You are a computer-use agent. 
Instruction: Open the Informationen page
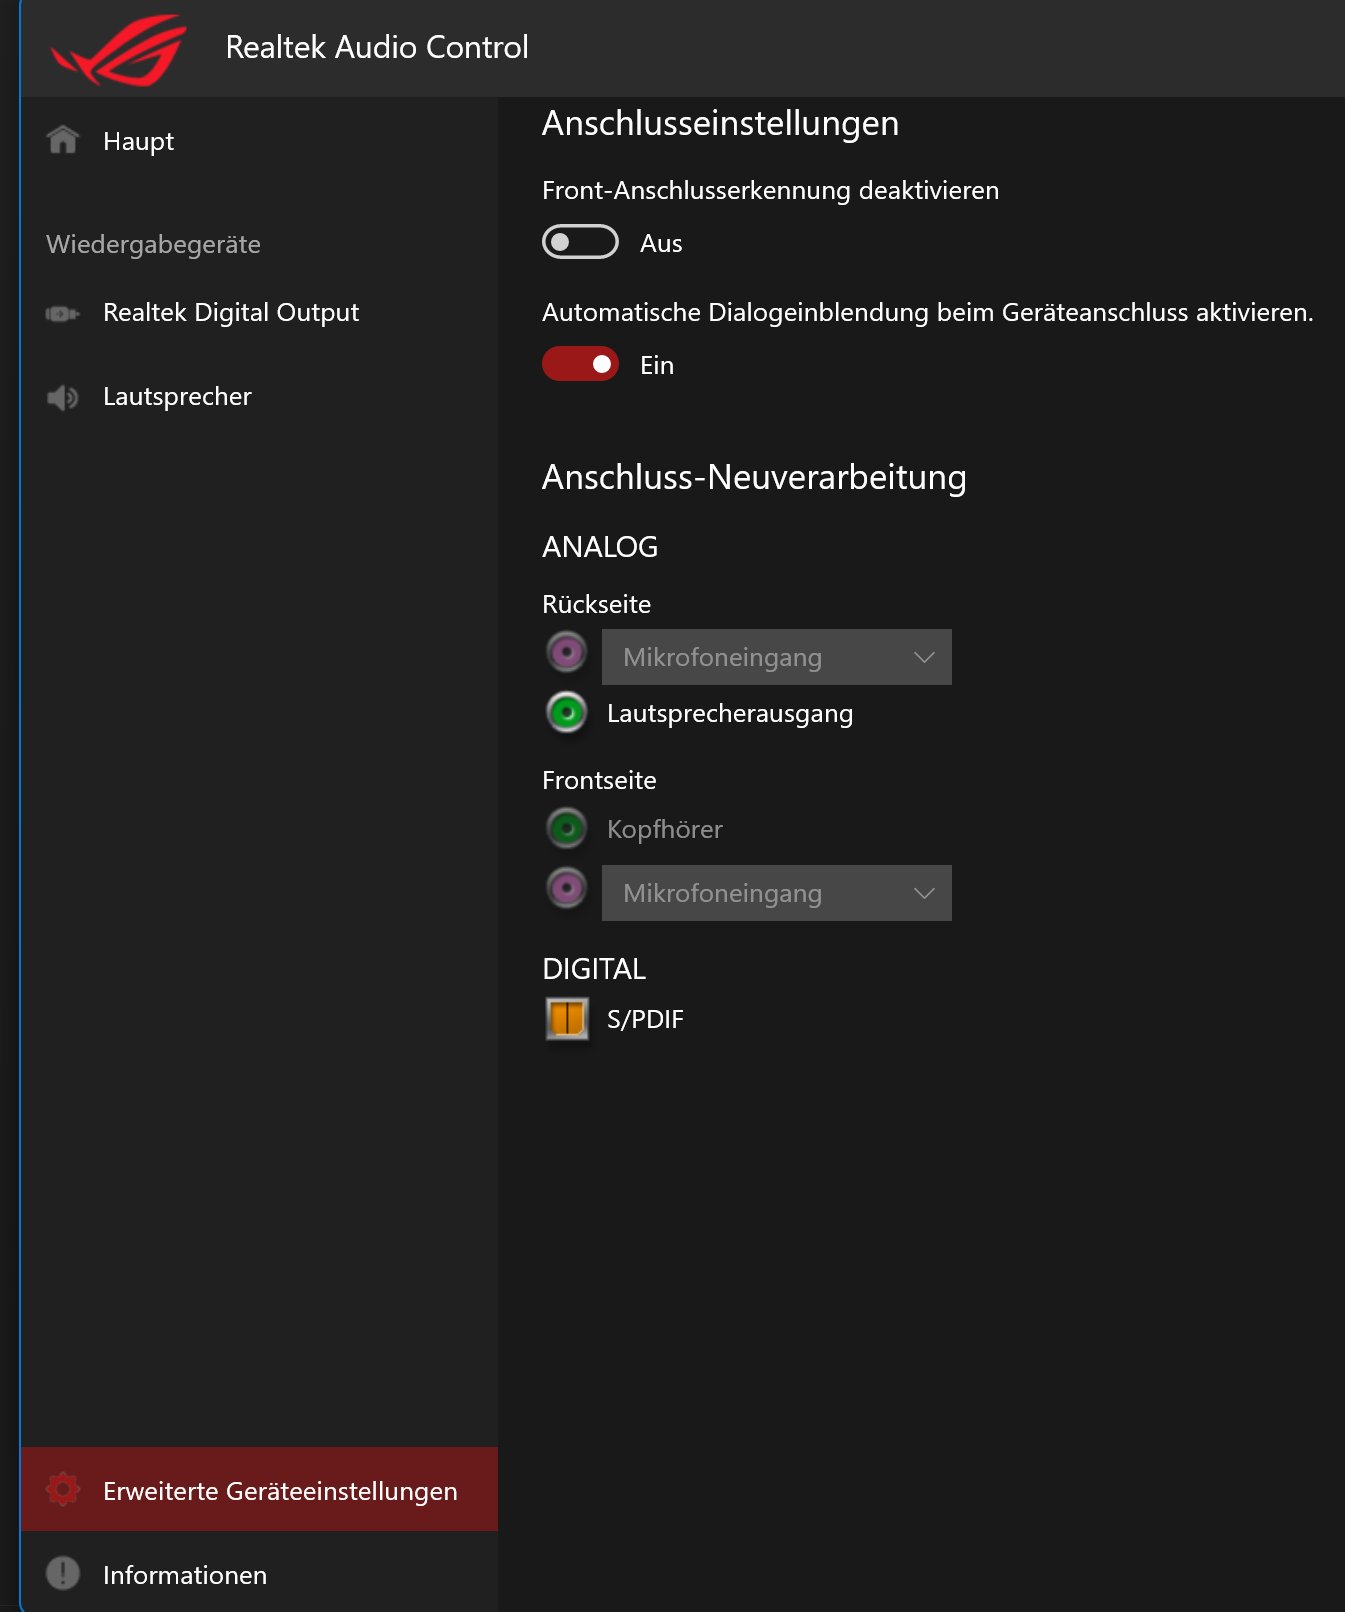(259, 1573)
